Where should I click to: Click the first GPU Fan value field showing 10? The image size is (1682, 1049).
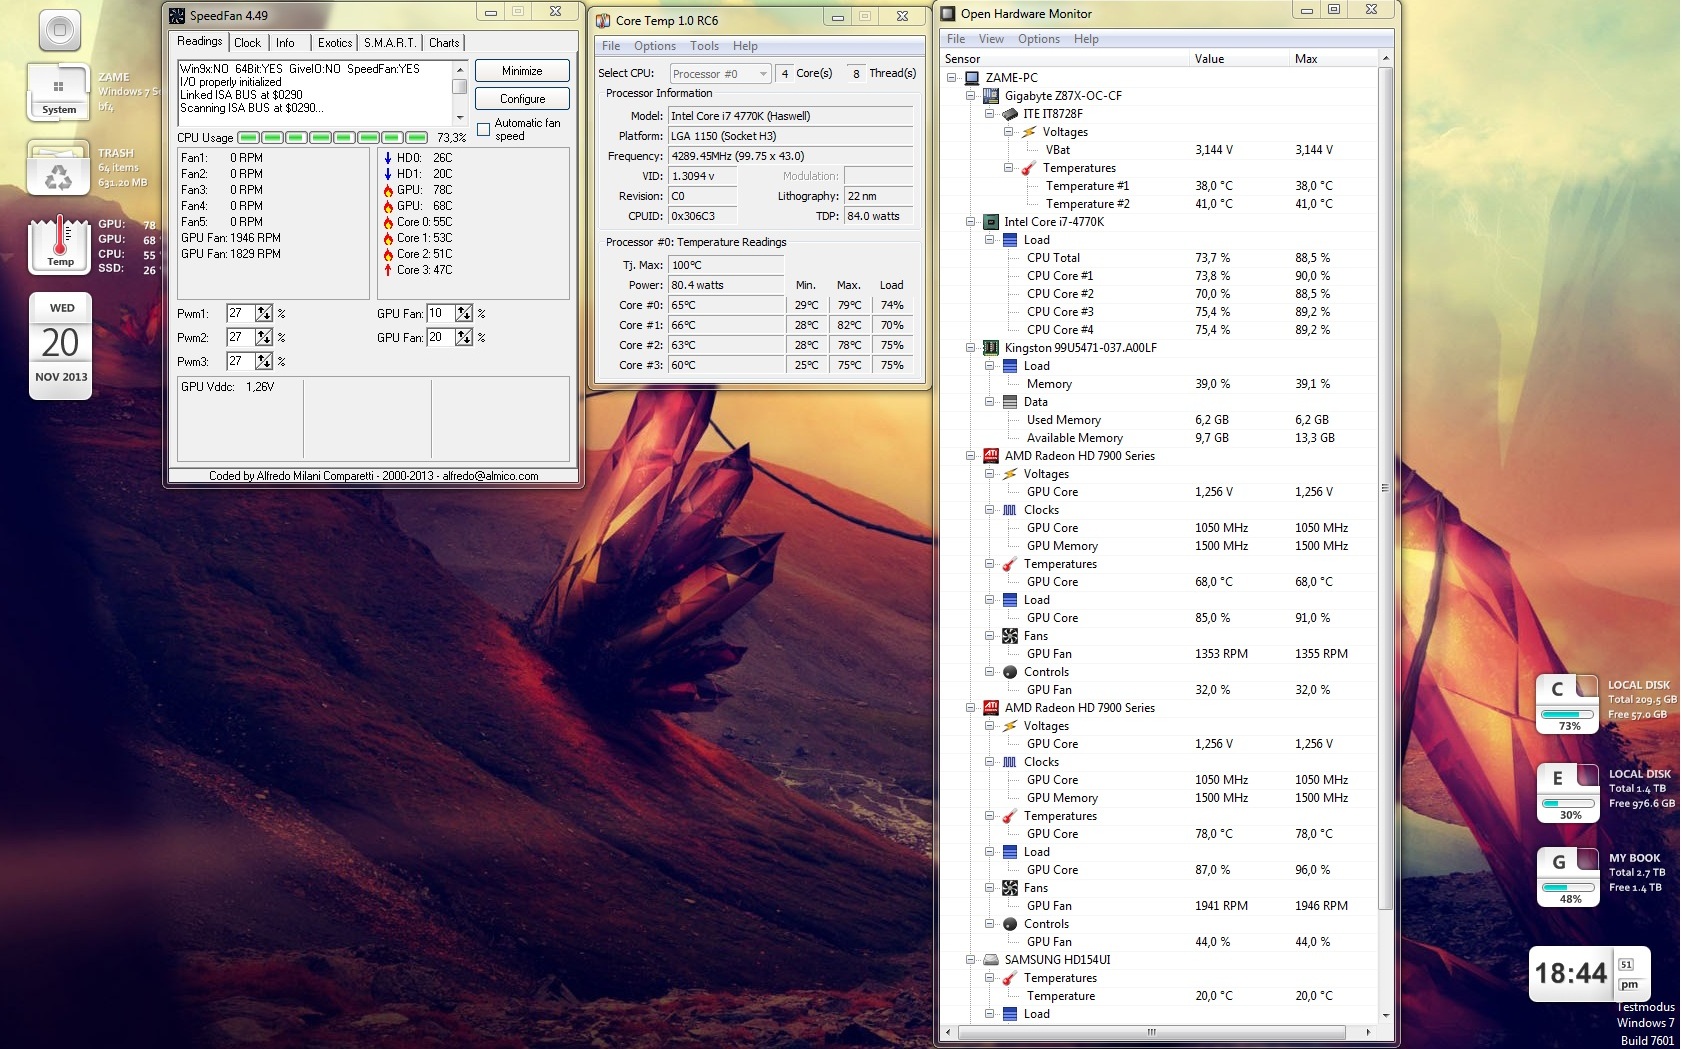441,313
